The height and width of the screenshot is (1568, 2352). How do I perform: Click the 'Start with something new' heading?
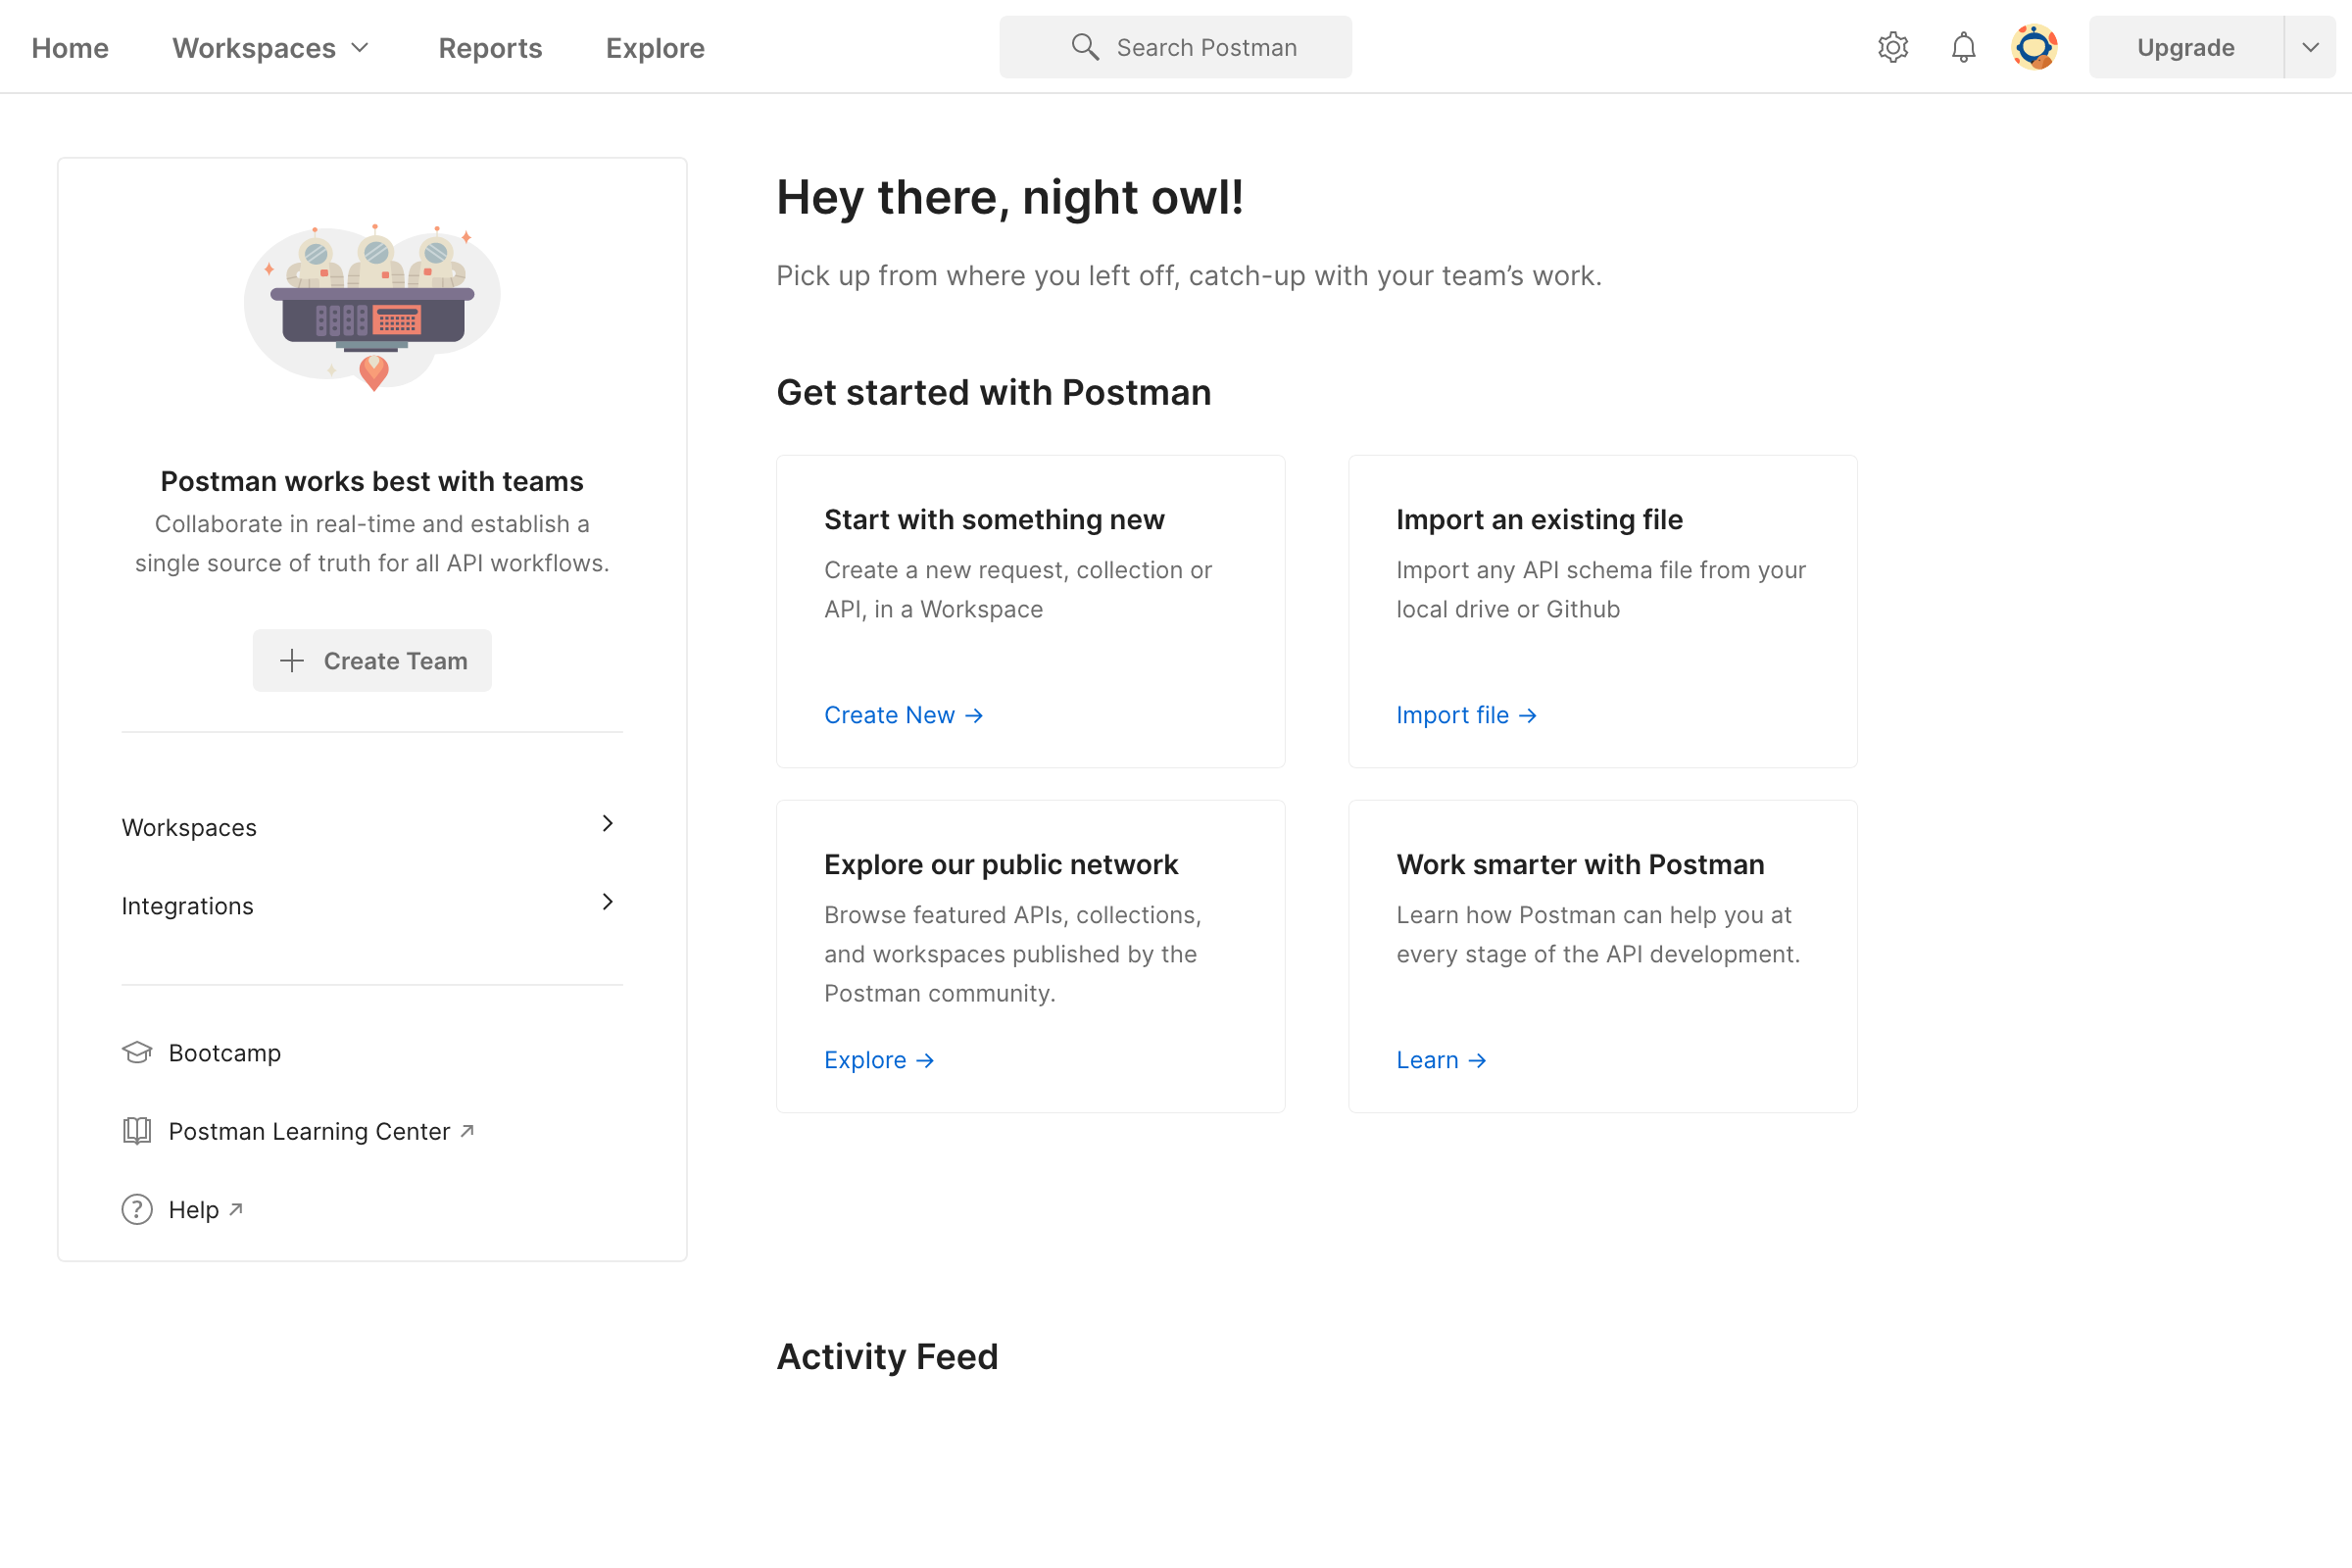tap(994, 520)
